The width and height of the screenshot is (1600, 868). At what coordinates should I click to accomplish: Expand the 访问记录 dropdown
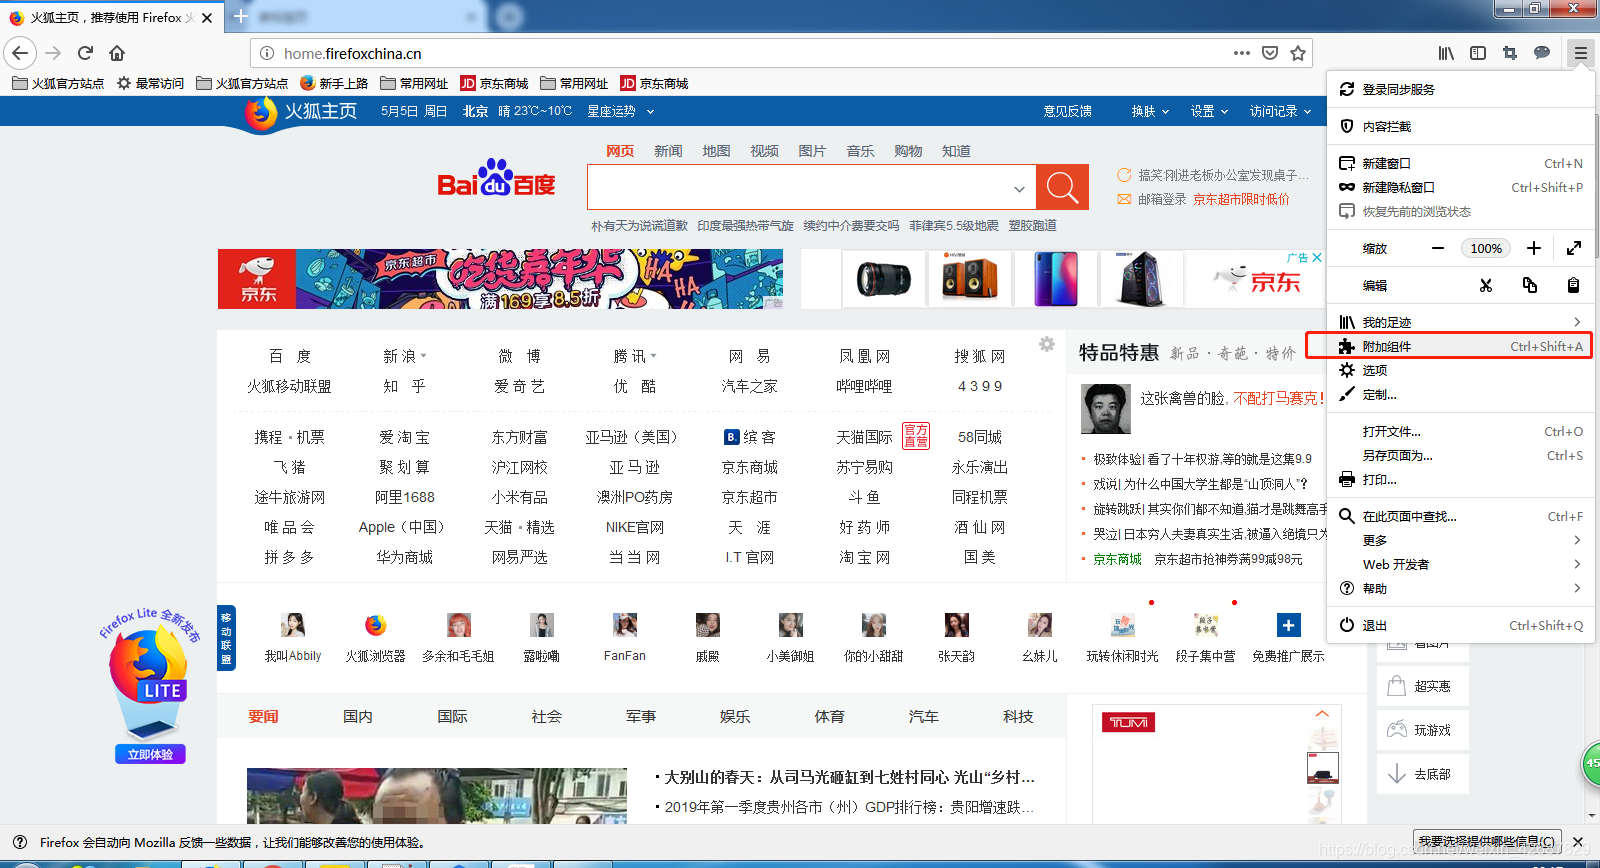point(1280,111)
